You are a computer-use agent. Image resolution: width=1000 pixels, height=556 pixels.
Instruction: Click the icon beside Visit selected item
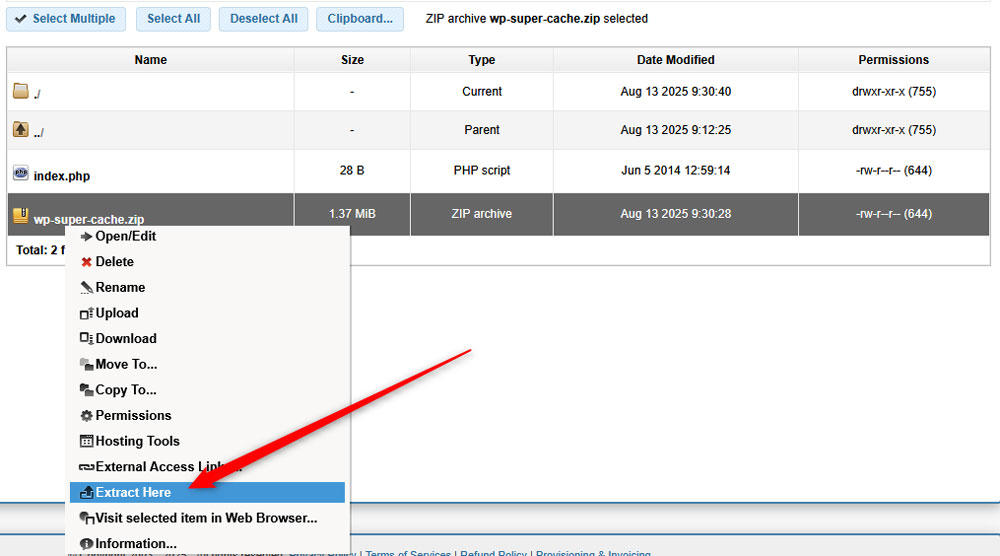(x=87, y=518)
